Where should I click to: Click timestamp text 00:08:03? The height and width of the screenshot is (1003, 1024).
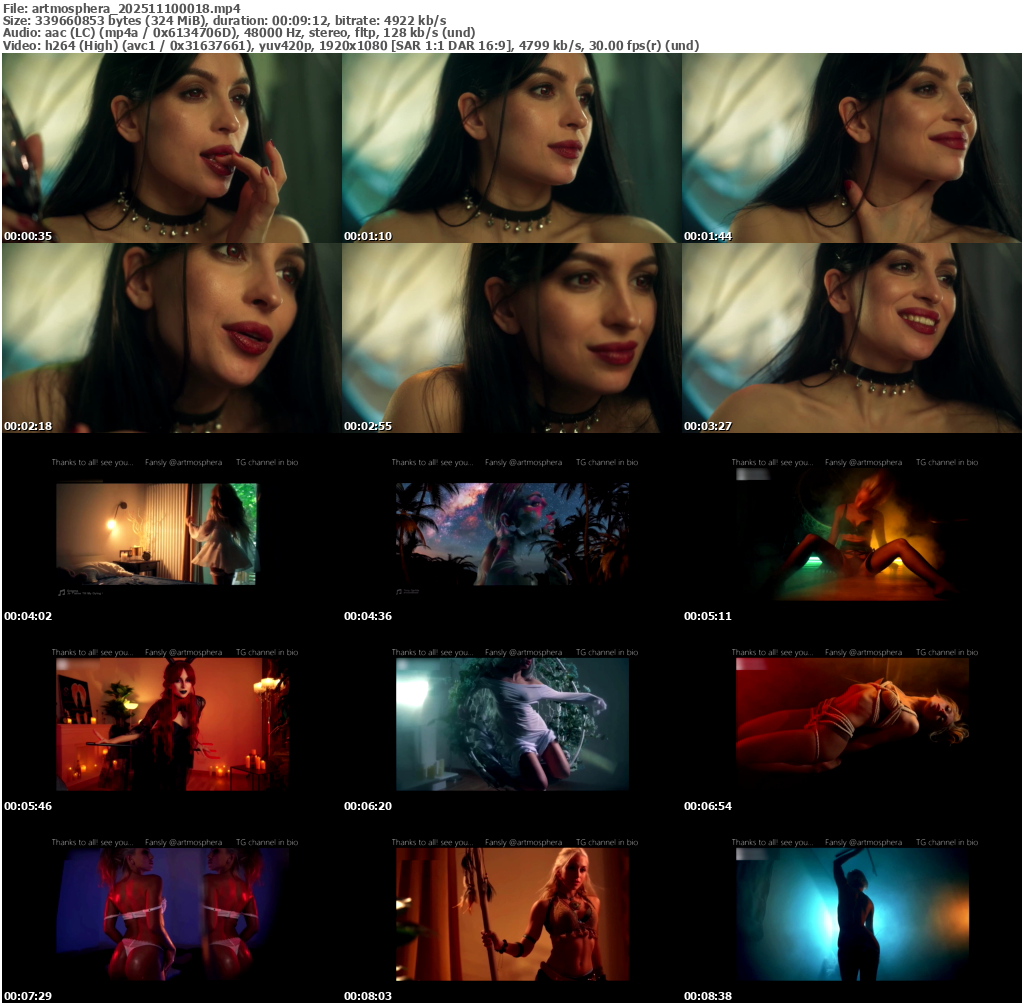pyautogui.click(x=368, y=996)
